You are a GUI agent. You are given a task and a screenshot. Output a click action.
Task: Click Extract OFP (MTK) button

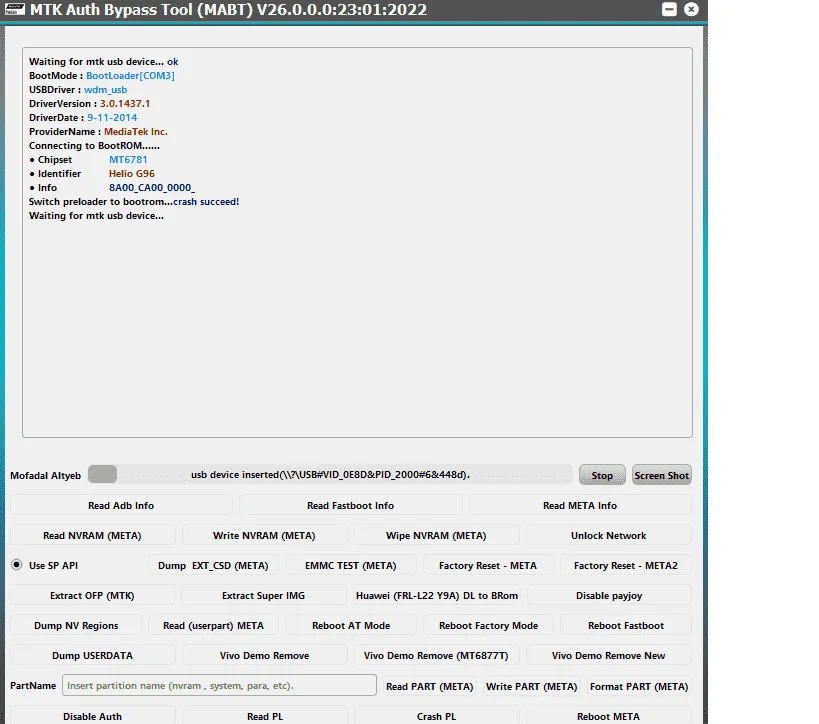pyautogui.click(x=92, y=595)
